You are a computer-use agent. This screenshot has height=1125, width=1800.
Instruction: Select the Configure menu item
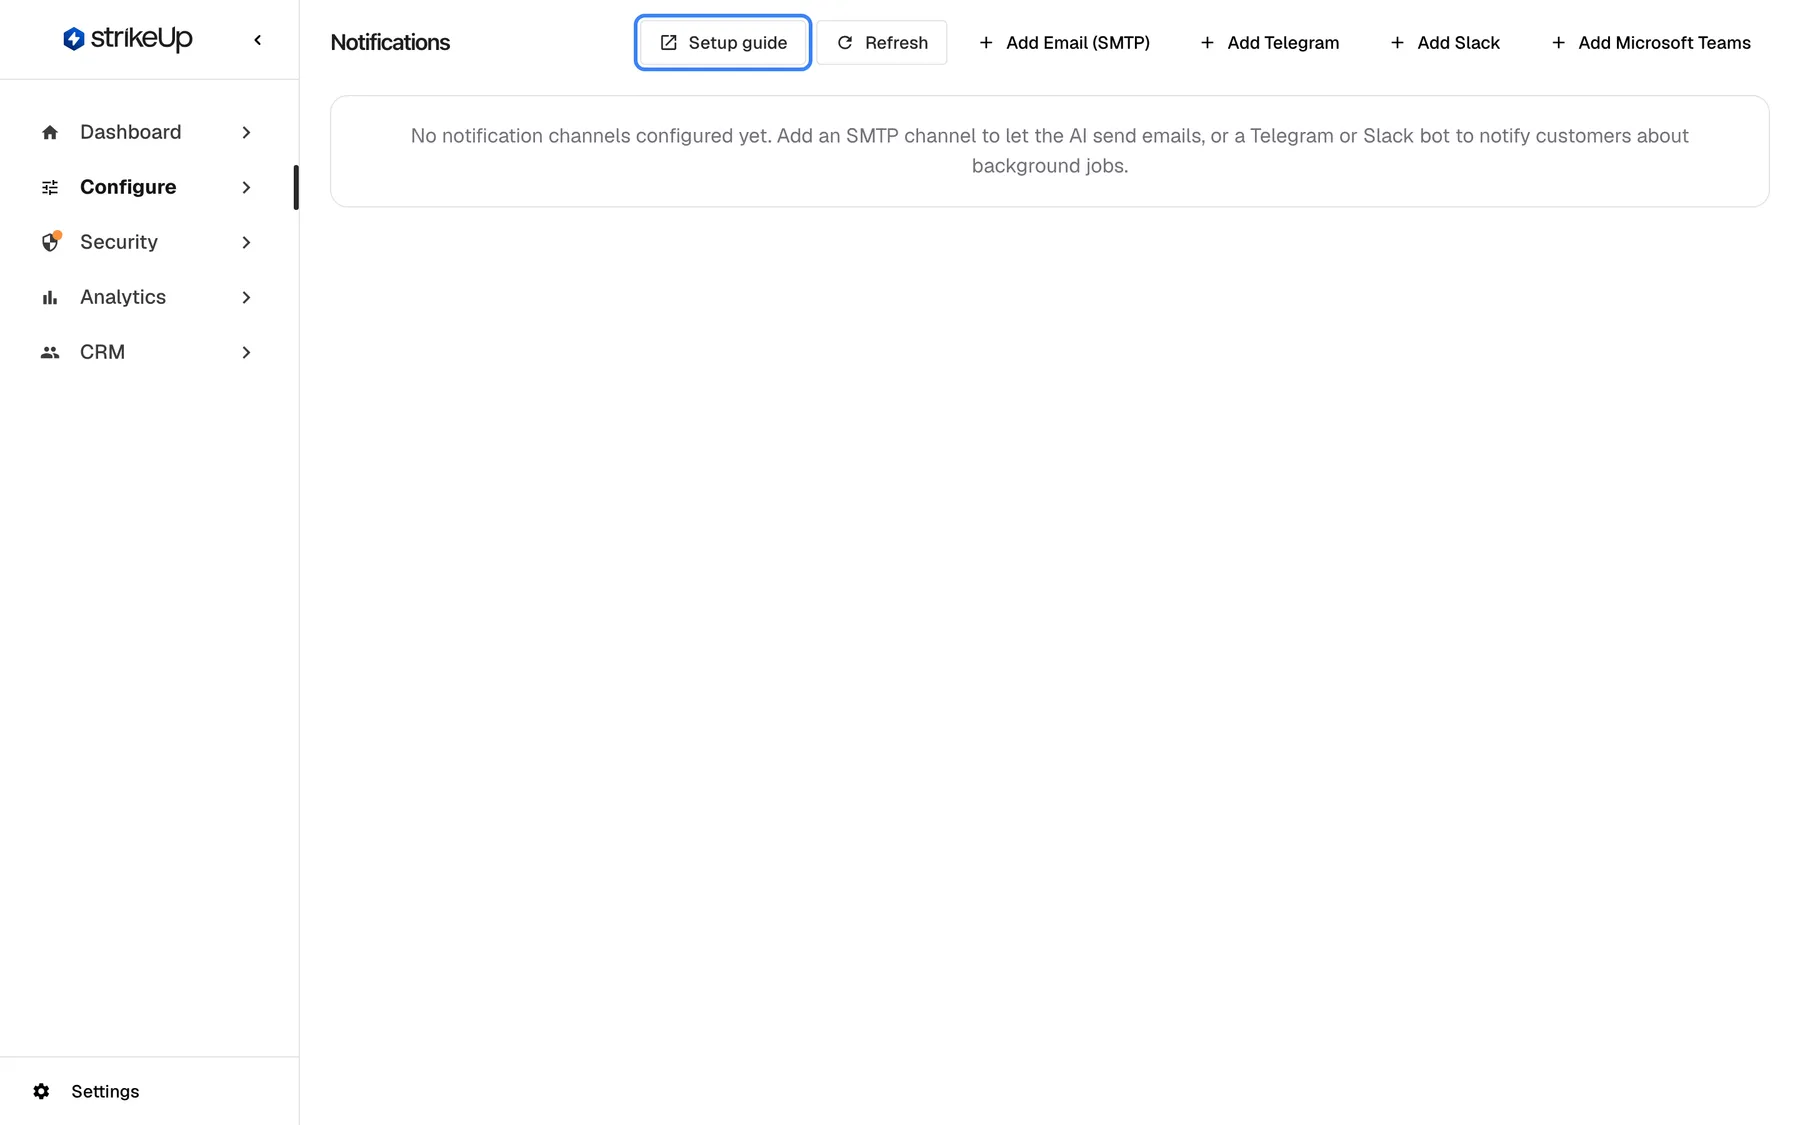147,187
